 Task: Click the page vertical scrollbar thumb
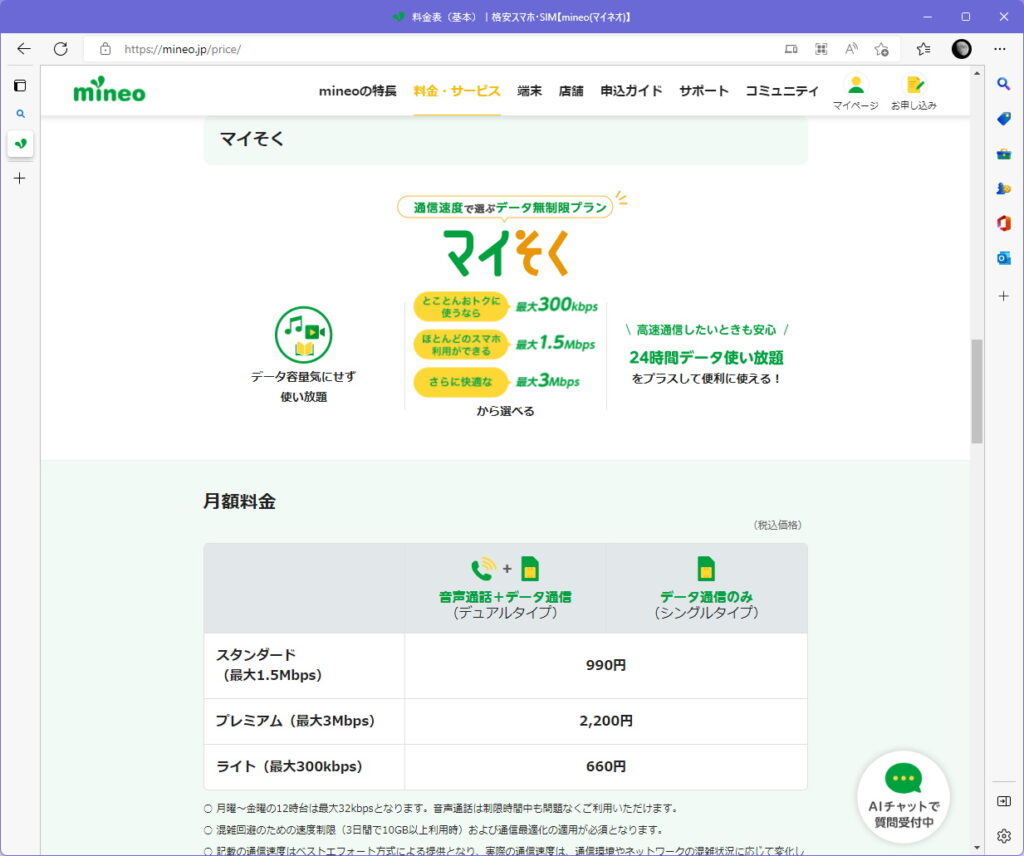pos(977,391)
